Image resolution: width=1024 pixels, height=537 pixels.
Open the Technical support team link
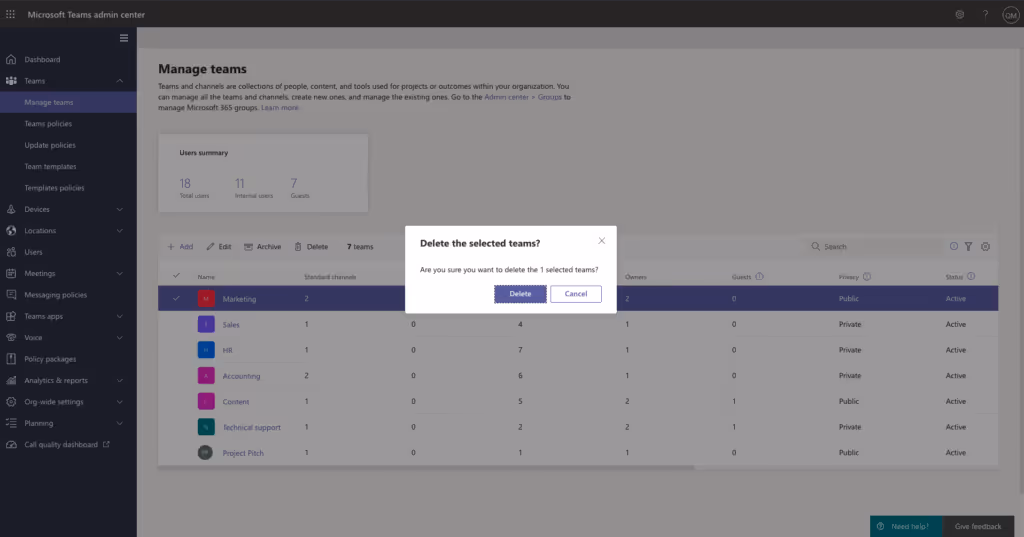[251, 427]
